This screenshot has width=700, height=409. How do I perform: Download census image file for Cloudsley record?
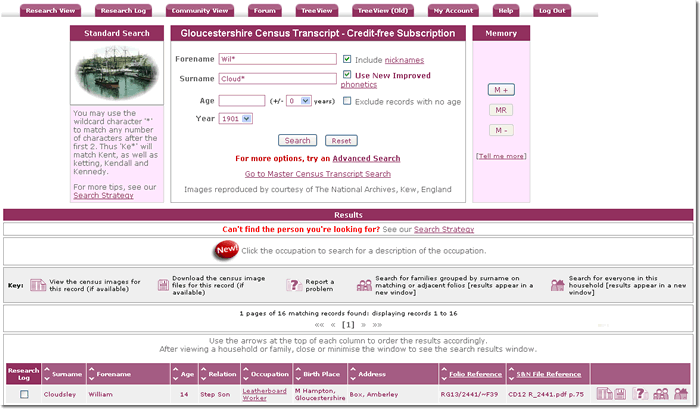(x=620, y=394)
